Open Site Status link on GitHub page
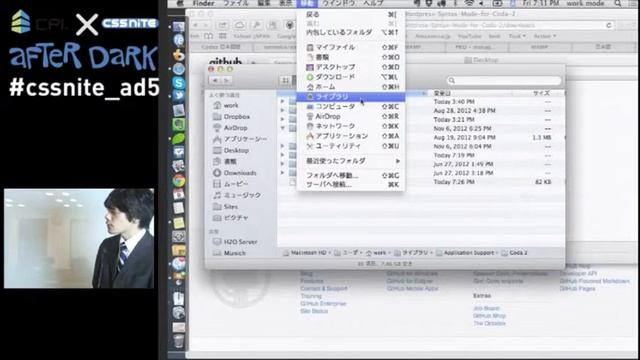Screen dimensions: 640x360 314,311
